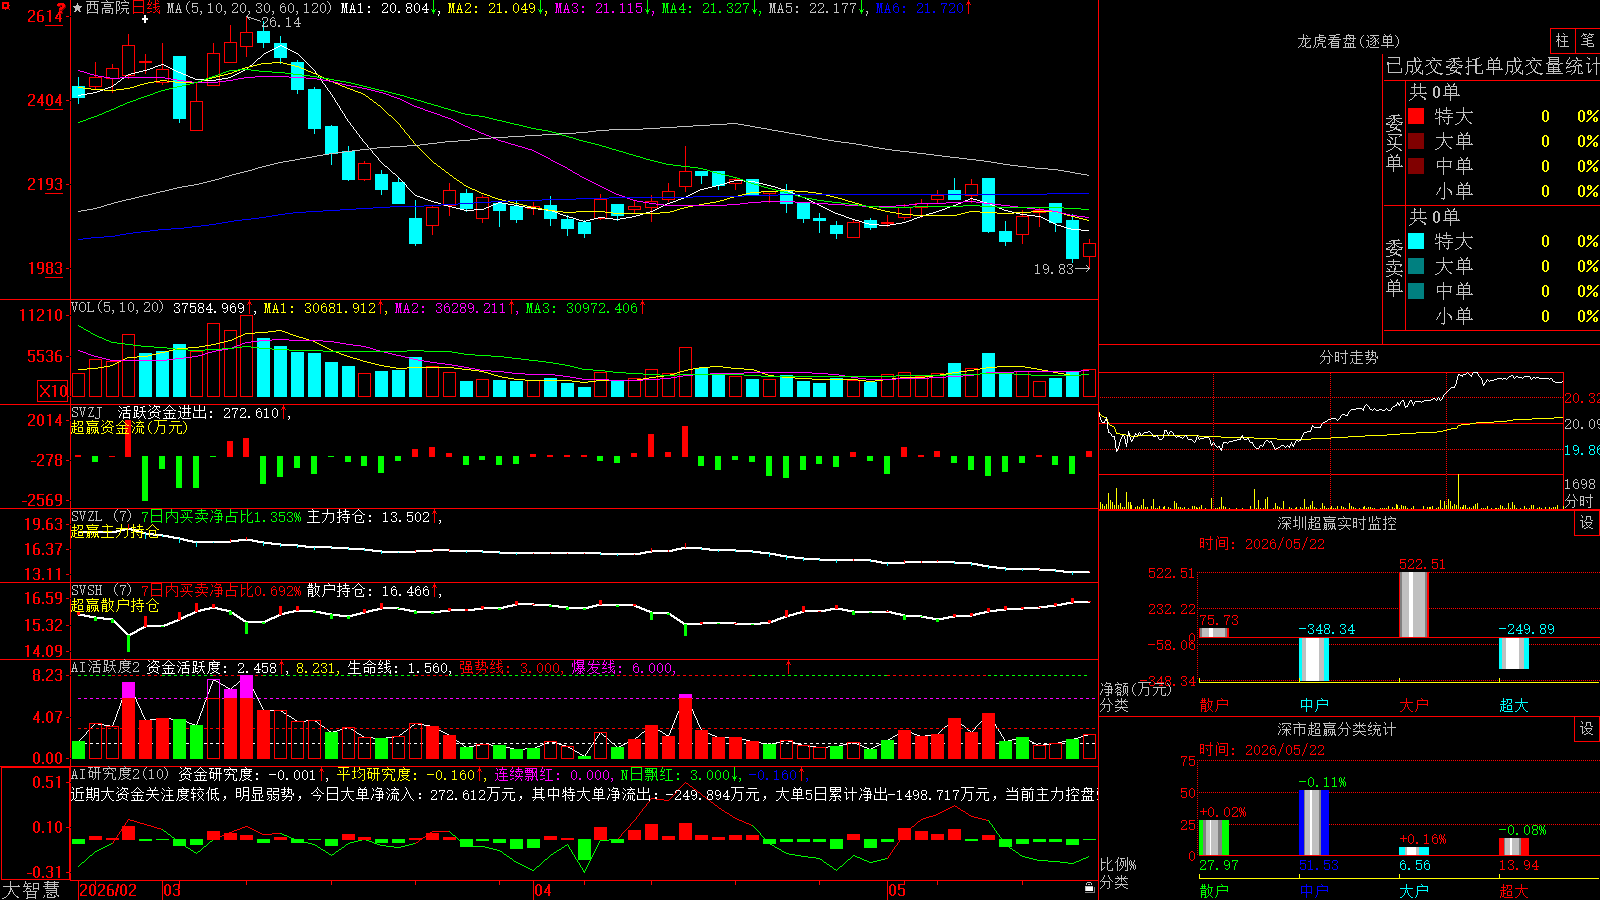Click the 活跃资金进出: 272.610 readout
The height and width of the screenshot is (900, 1600).
coord(199,413)
